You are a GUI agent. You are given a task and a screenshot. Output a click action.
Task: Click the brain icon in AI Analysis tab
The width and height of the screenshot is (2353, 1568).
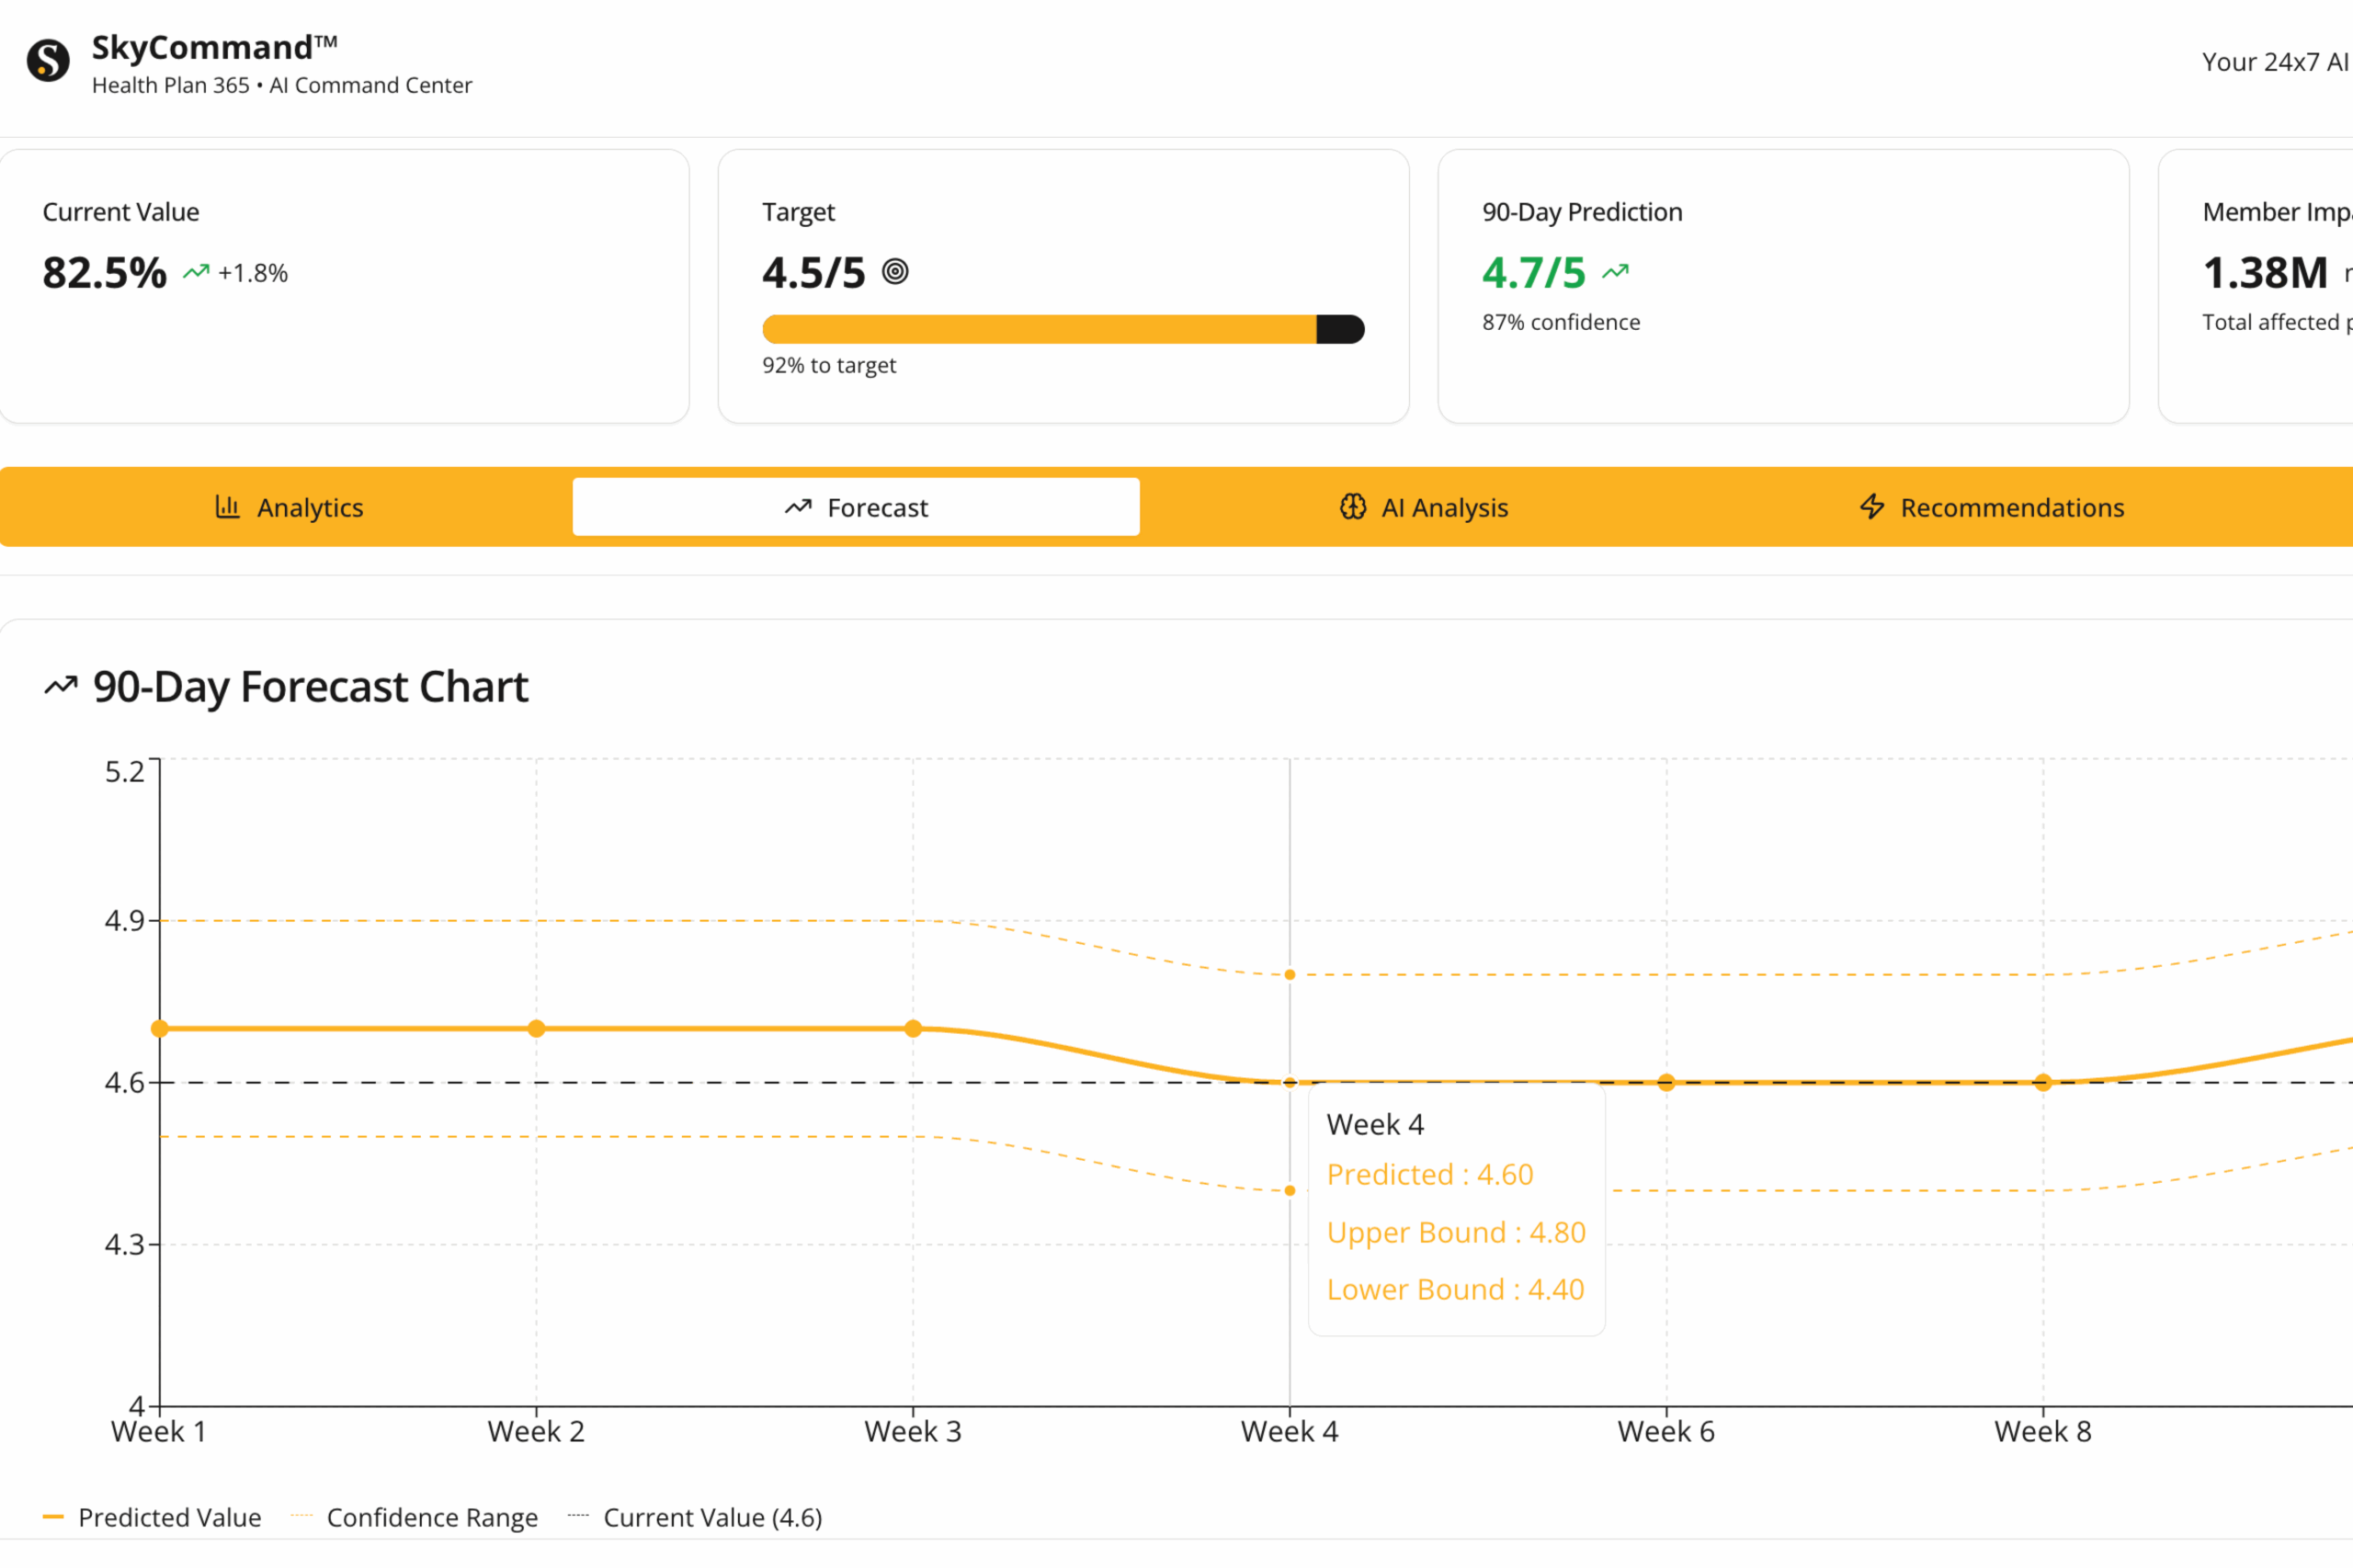1352,507
